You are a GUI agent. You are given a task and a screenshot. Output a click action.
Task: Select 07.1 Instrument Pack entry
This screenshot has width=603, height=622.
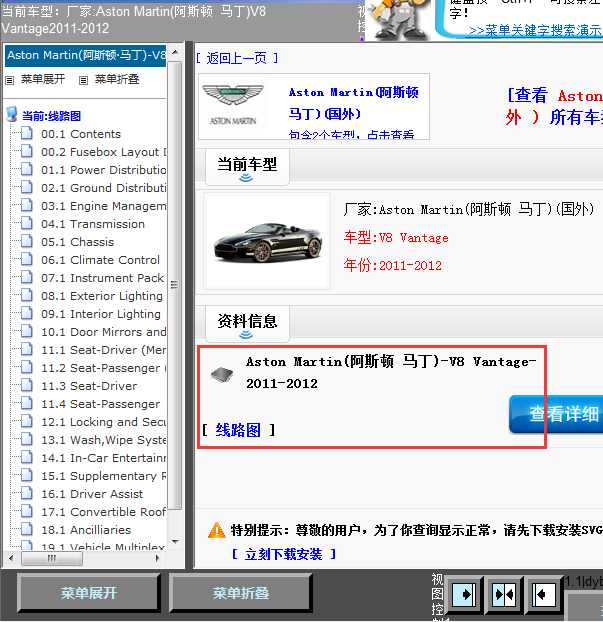point(103,278)
